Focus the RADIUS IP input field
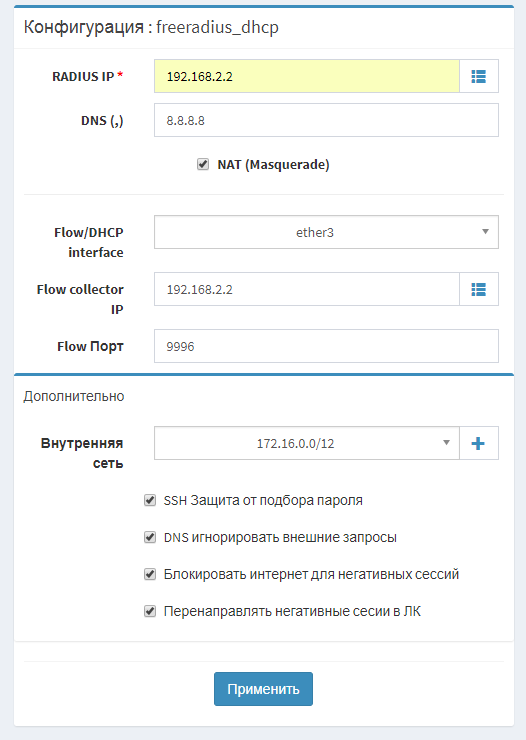 coord(307,76)
